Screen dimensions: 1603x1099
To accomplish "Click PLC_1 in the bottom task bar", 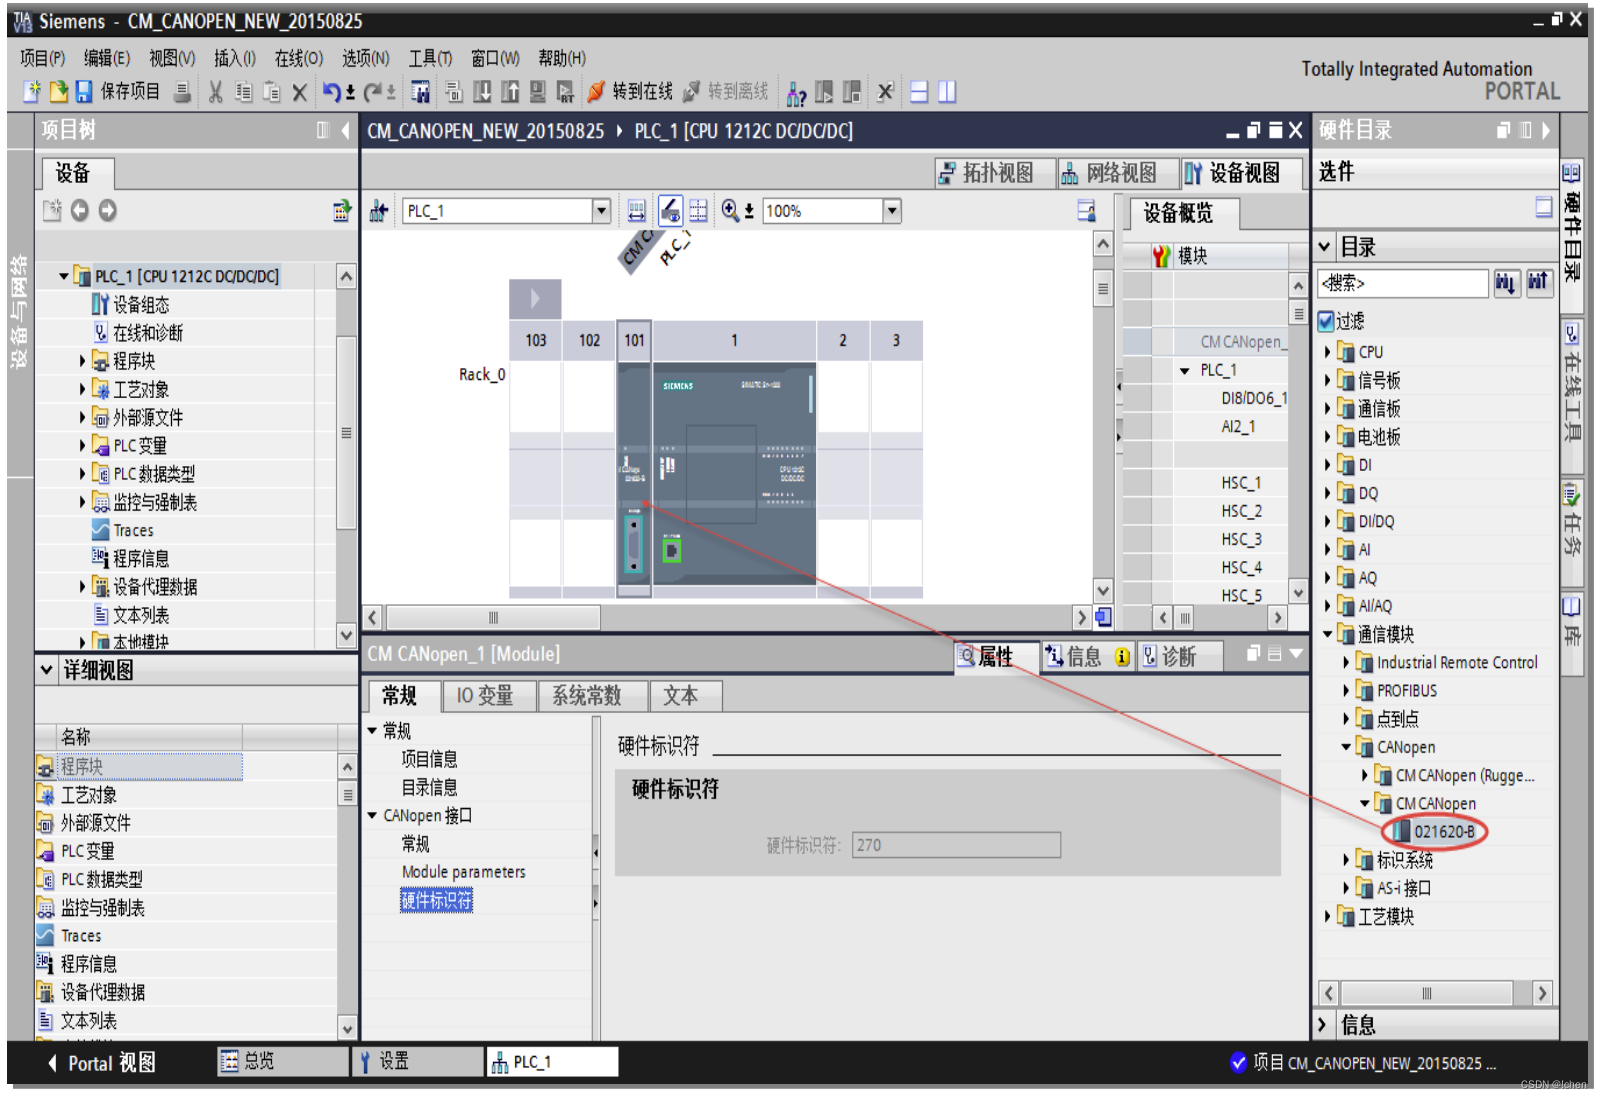I will coord(552,1062).
